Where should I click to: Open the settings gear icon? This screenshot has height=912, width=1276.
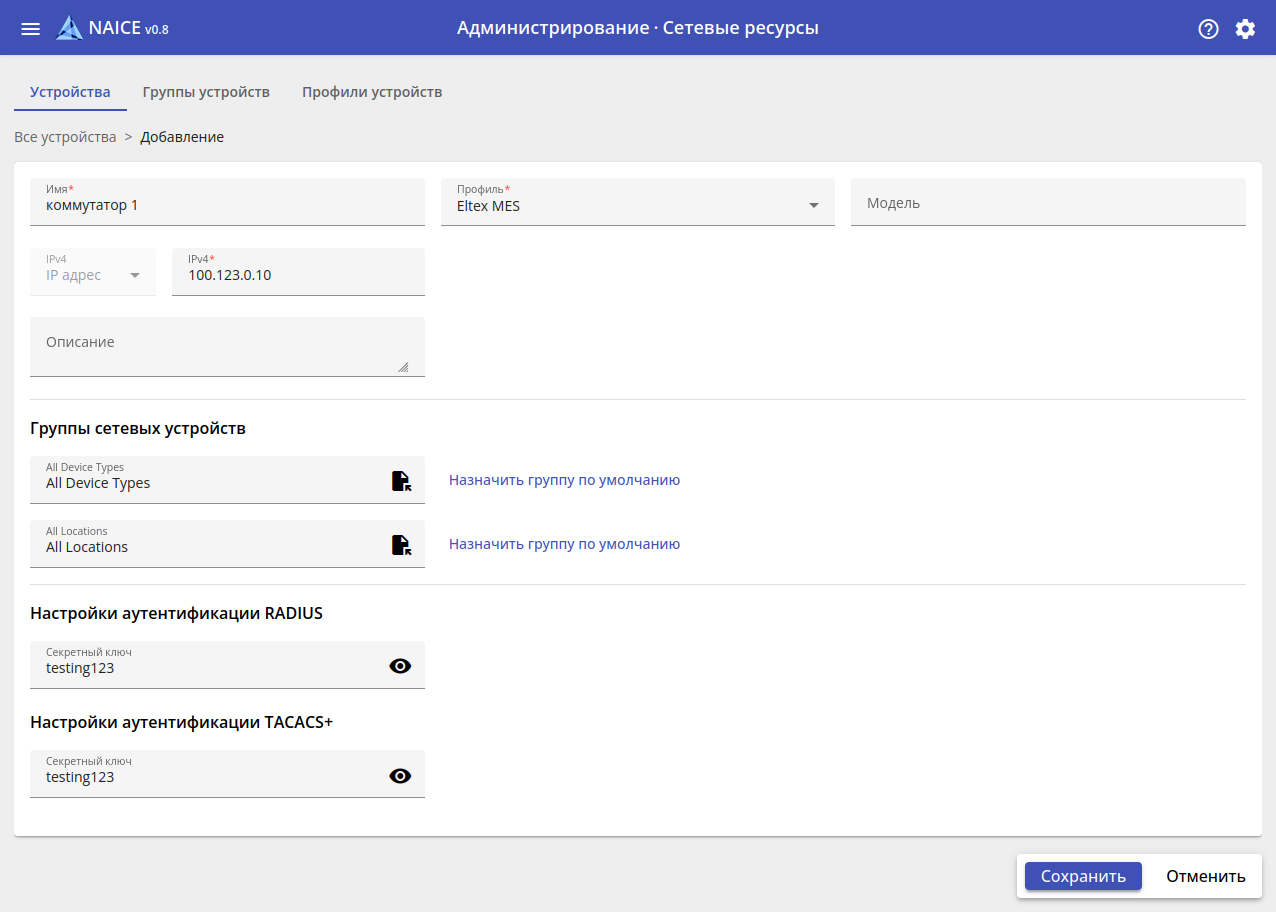(1244, 29)
